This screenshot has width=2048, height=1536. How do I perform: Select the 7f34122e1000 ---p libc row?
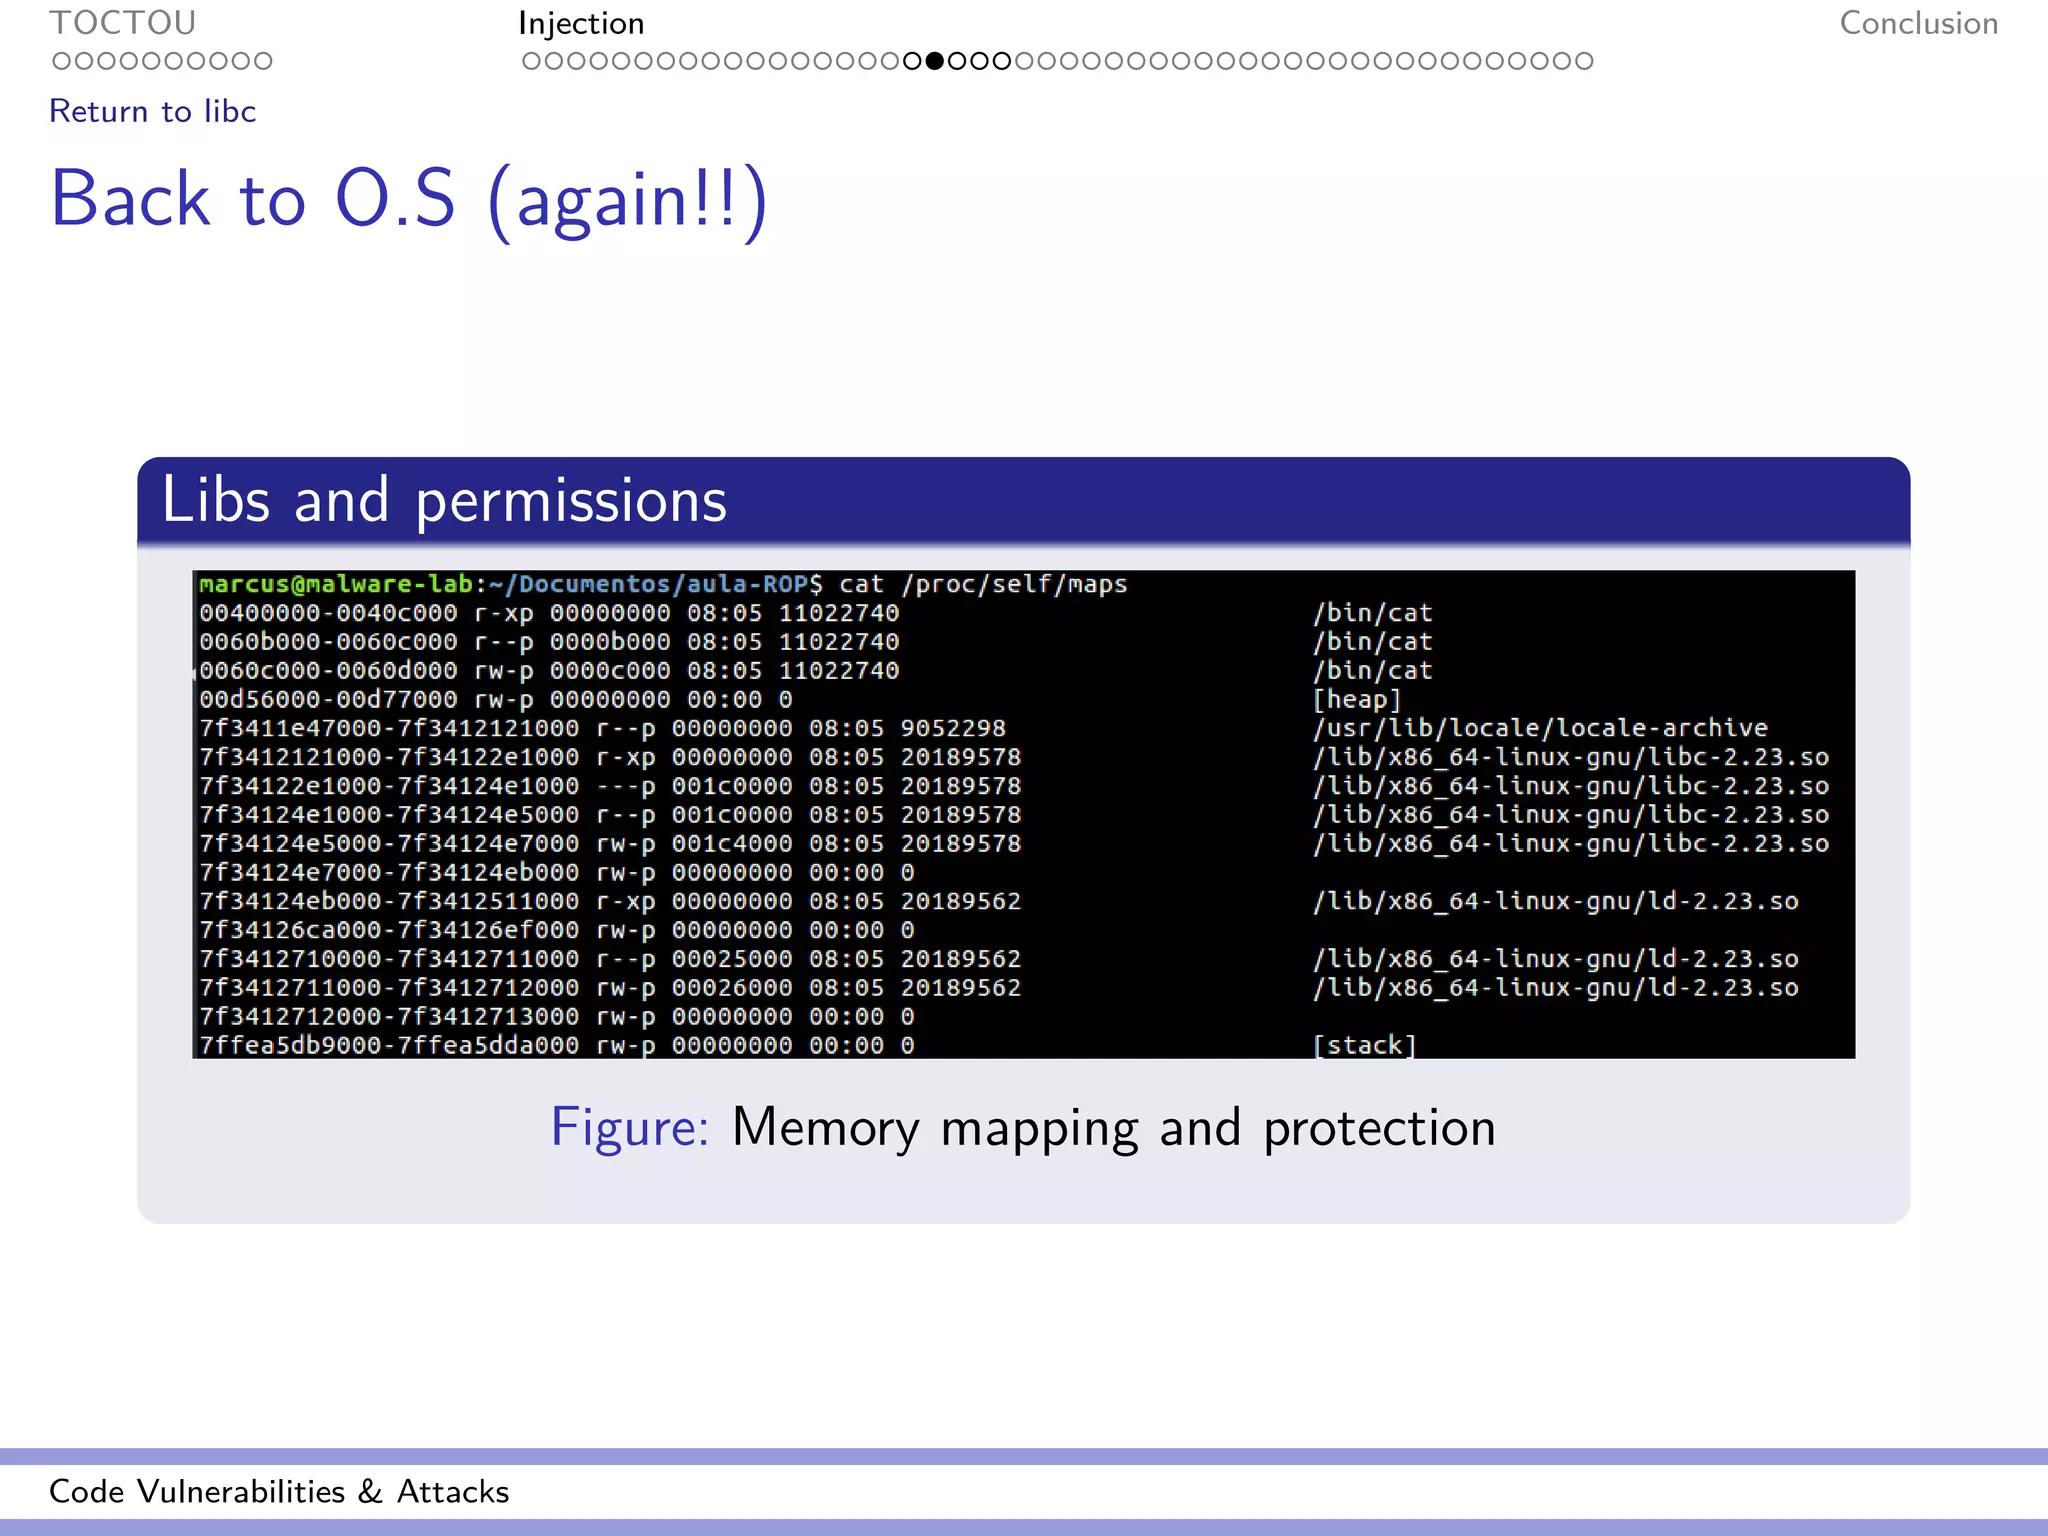click(1014, 786)
